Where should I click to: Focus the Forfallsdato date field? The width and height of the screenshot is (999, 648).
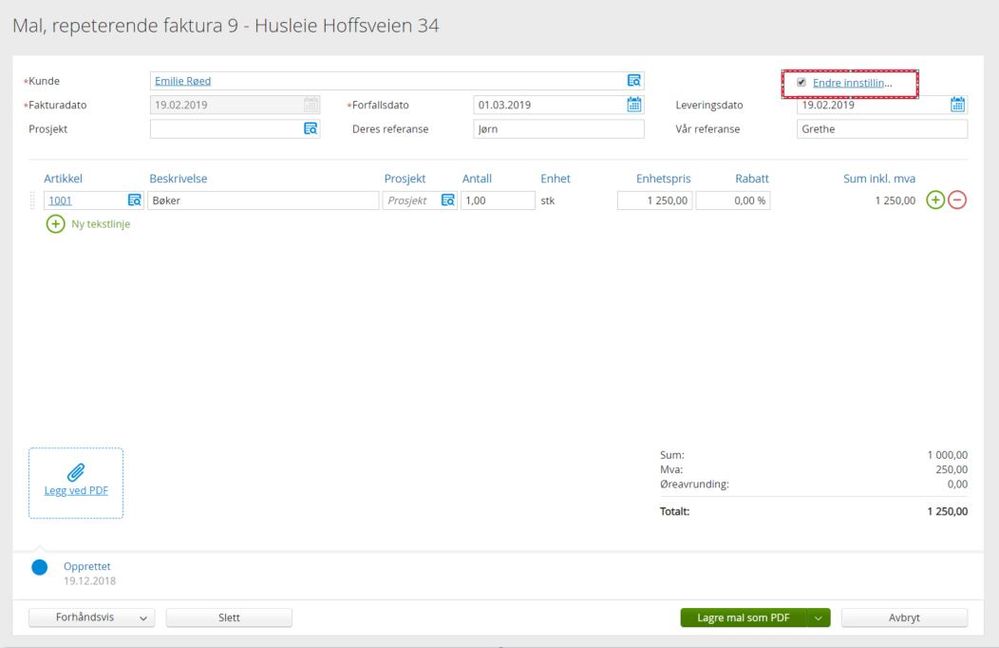pyautogui.click(x=559, y=104)
